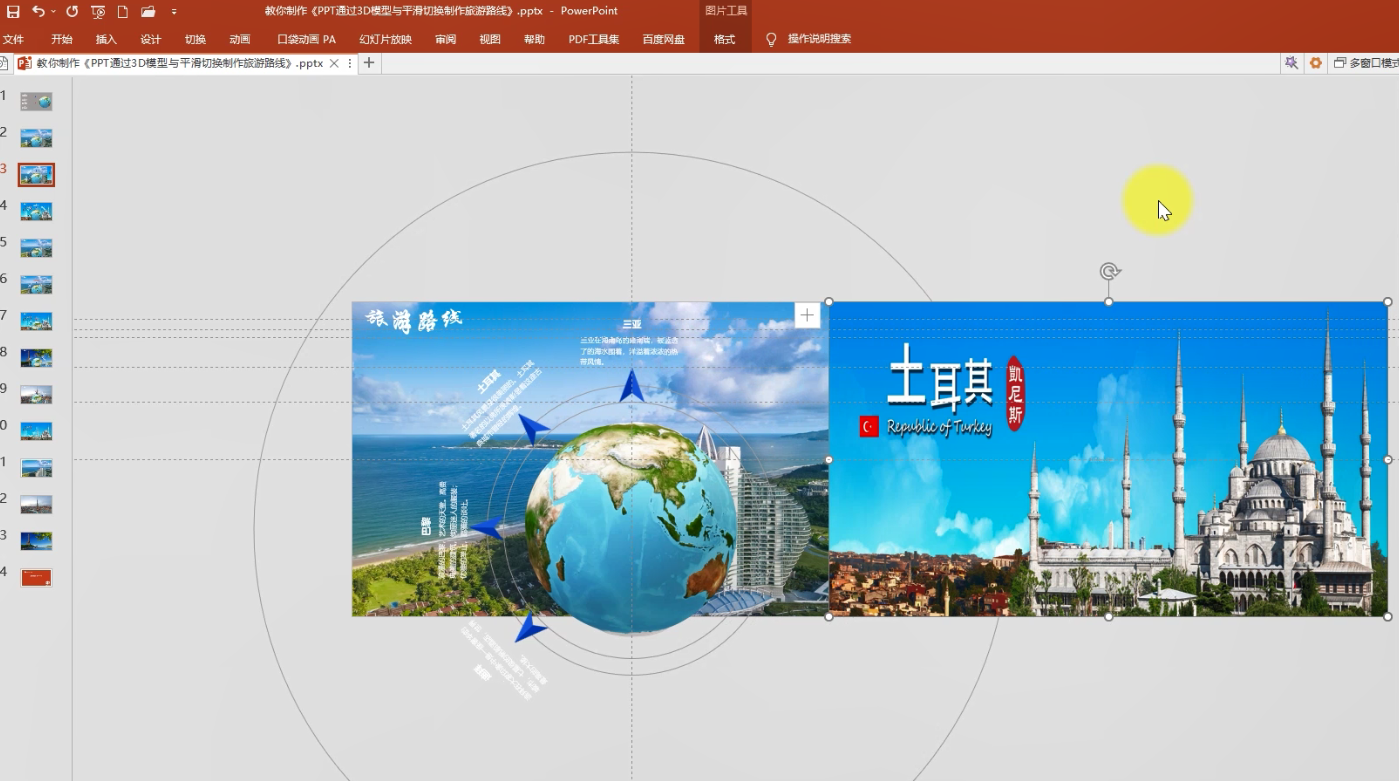The image size is (1399, 781).
Task: Open file with the folder icon
Action: coord(148,11)
